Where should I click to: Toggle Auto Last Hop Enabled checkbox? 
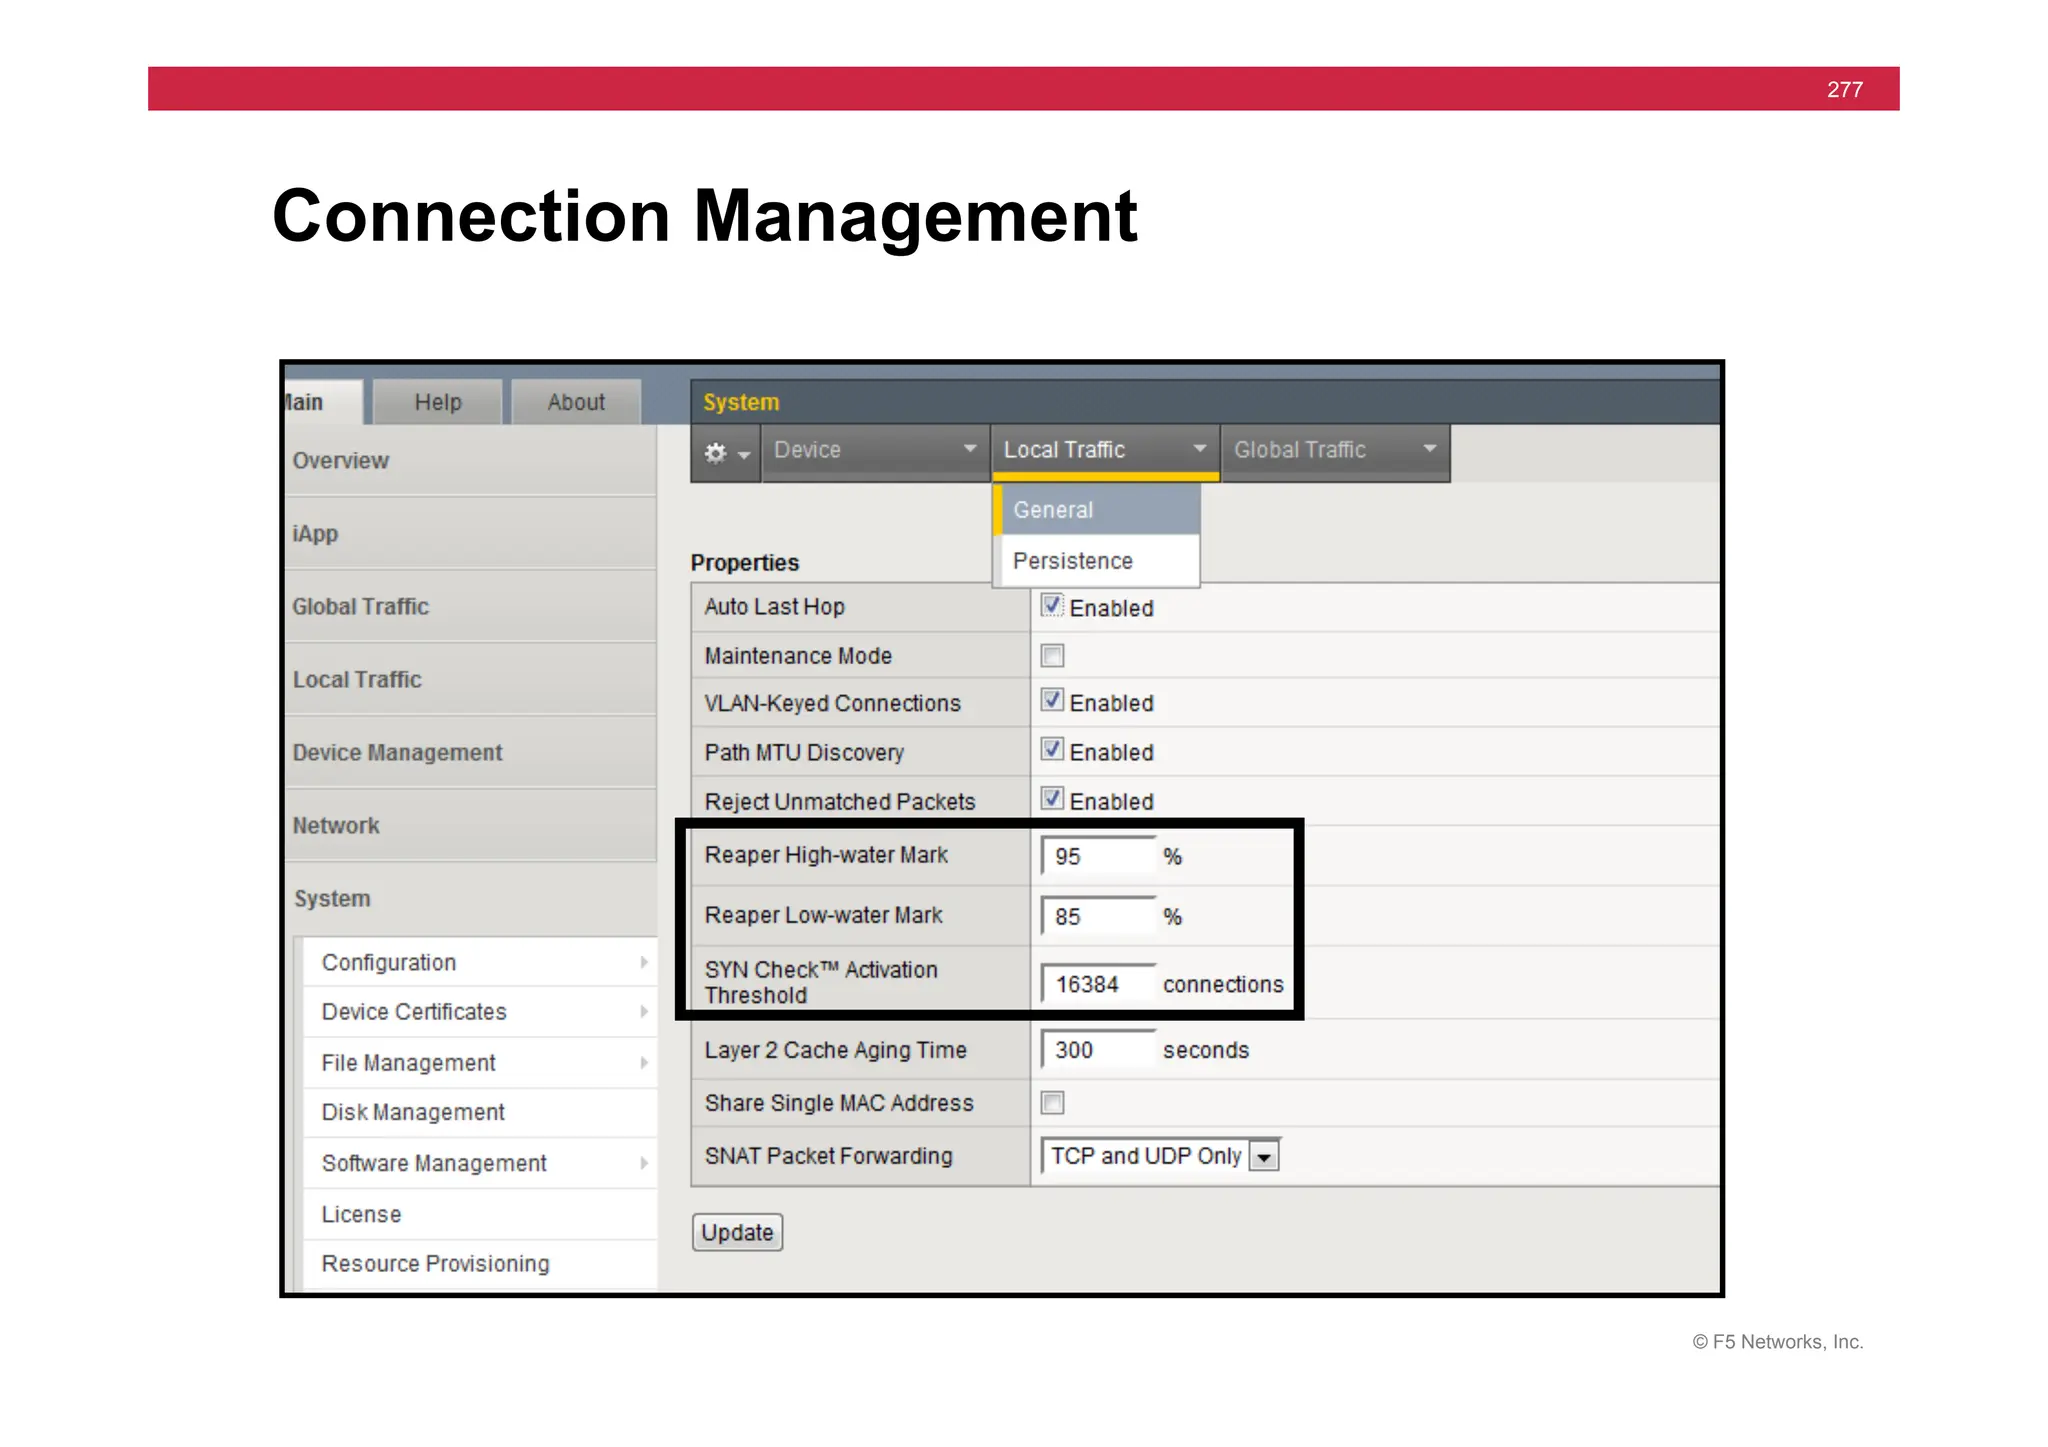(1051, 605)
